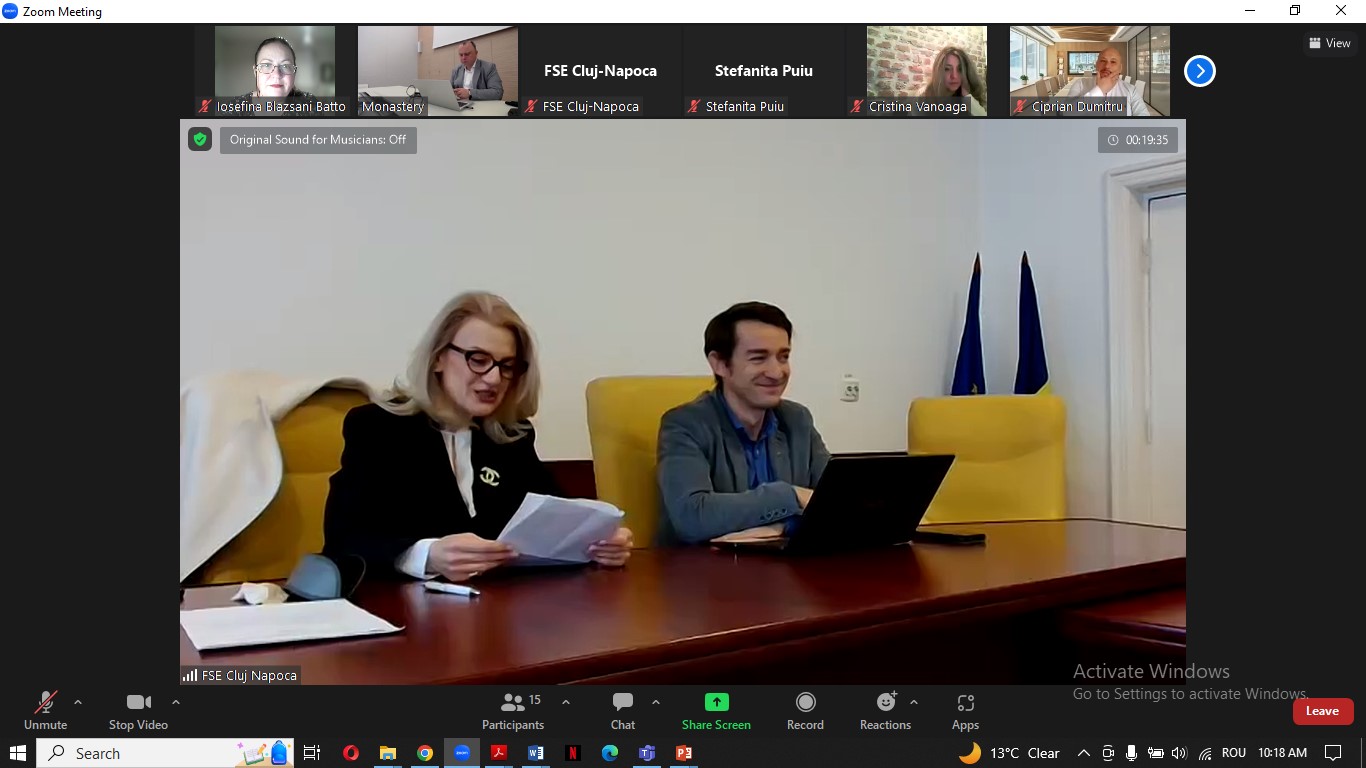Open the Reactions smiley menu
The height and width of the screenshot is (768, 1366).
885,711
